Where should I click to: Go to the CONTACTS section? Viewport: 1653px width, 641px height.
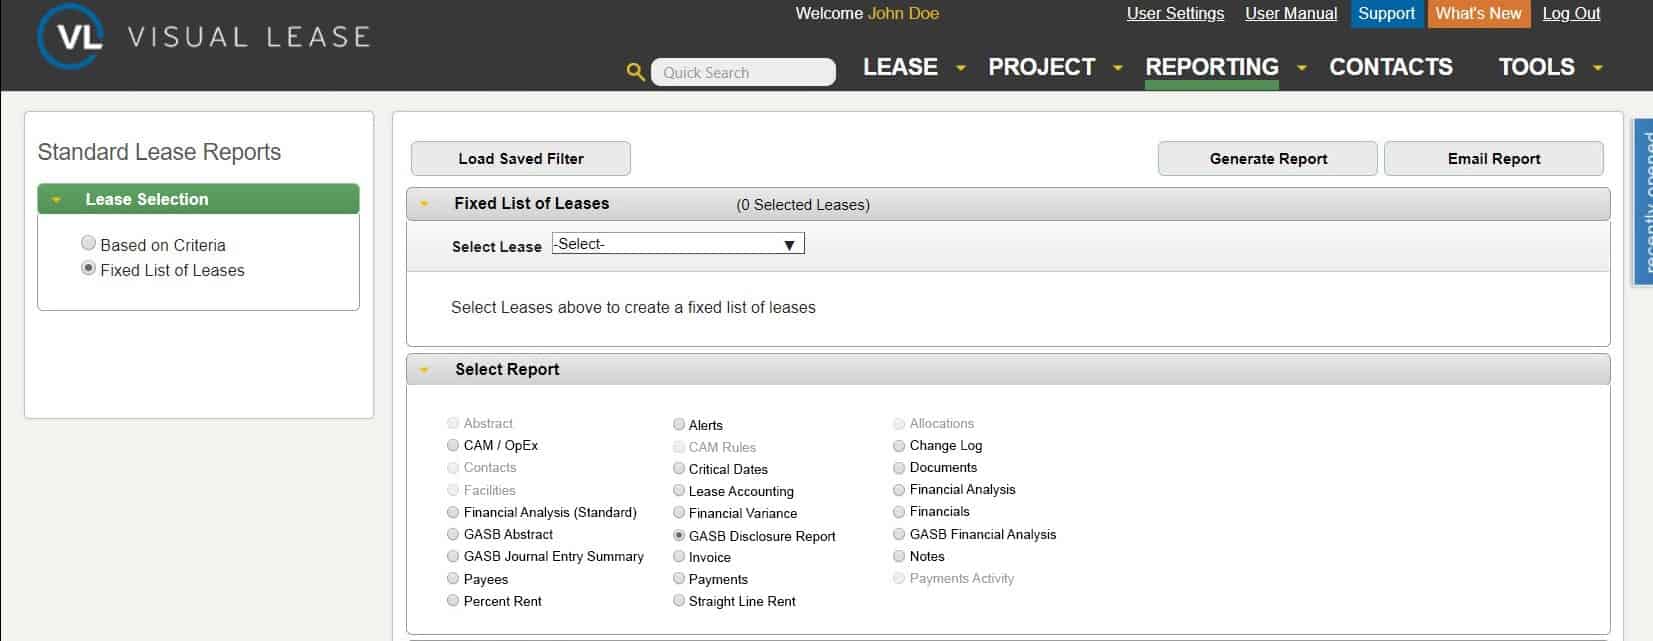1391,67
